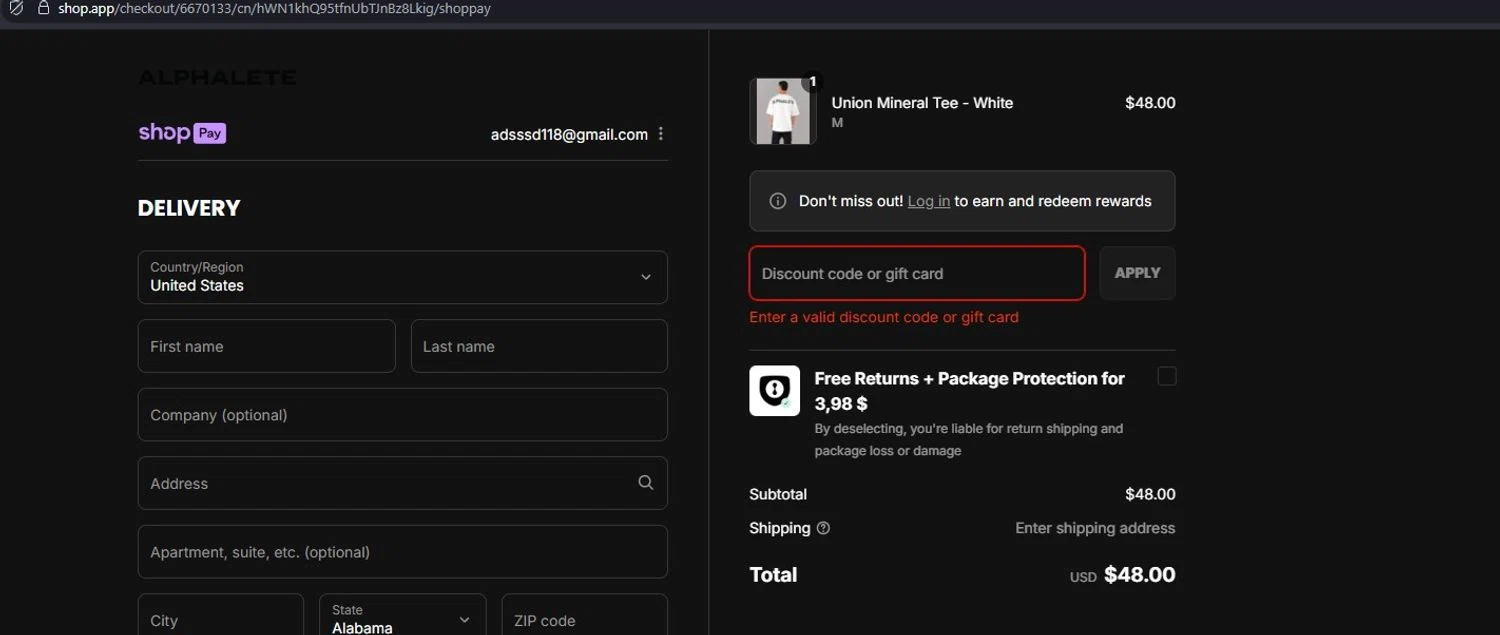Click the Subtotal label
The width and height of the screenshot is (1500, 635).
coord(778,494)
